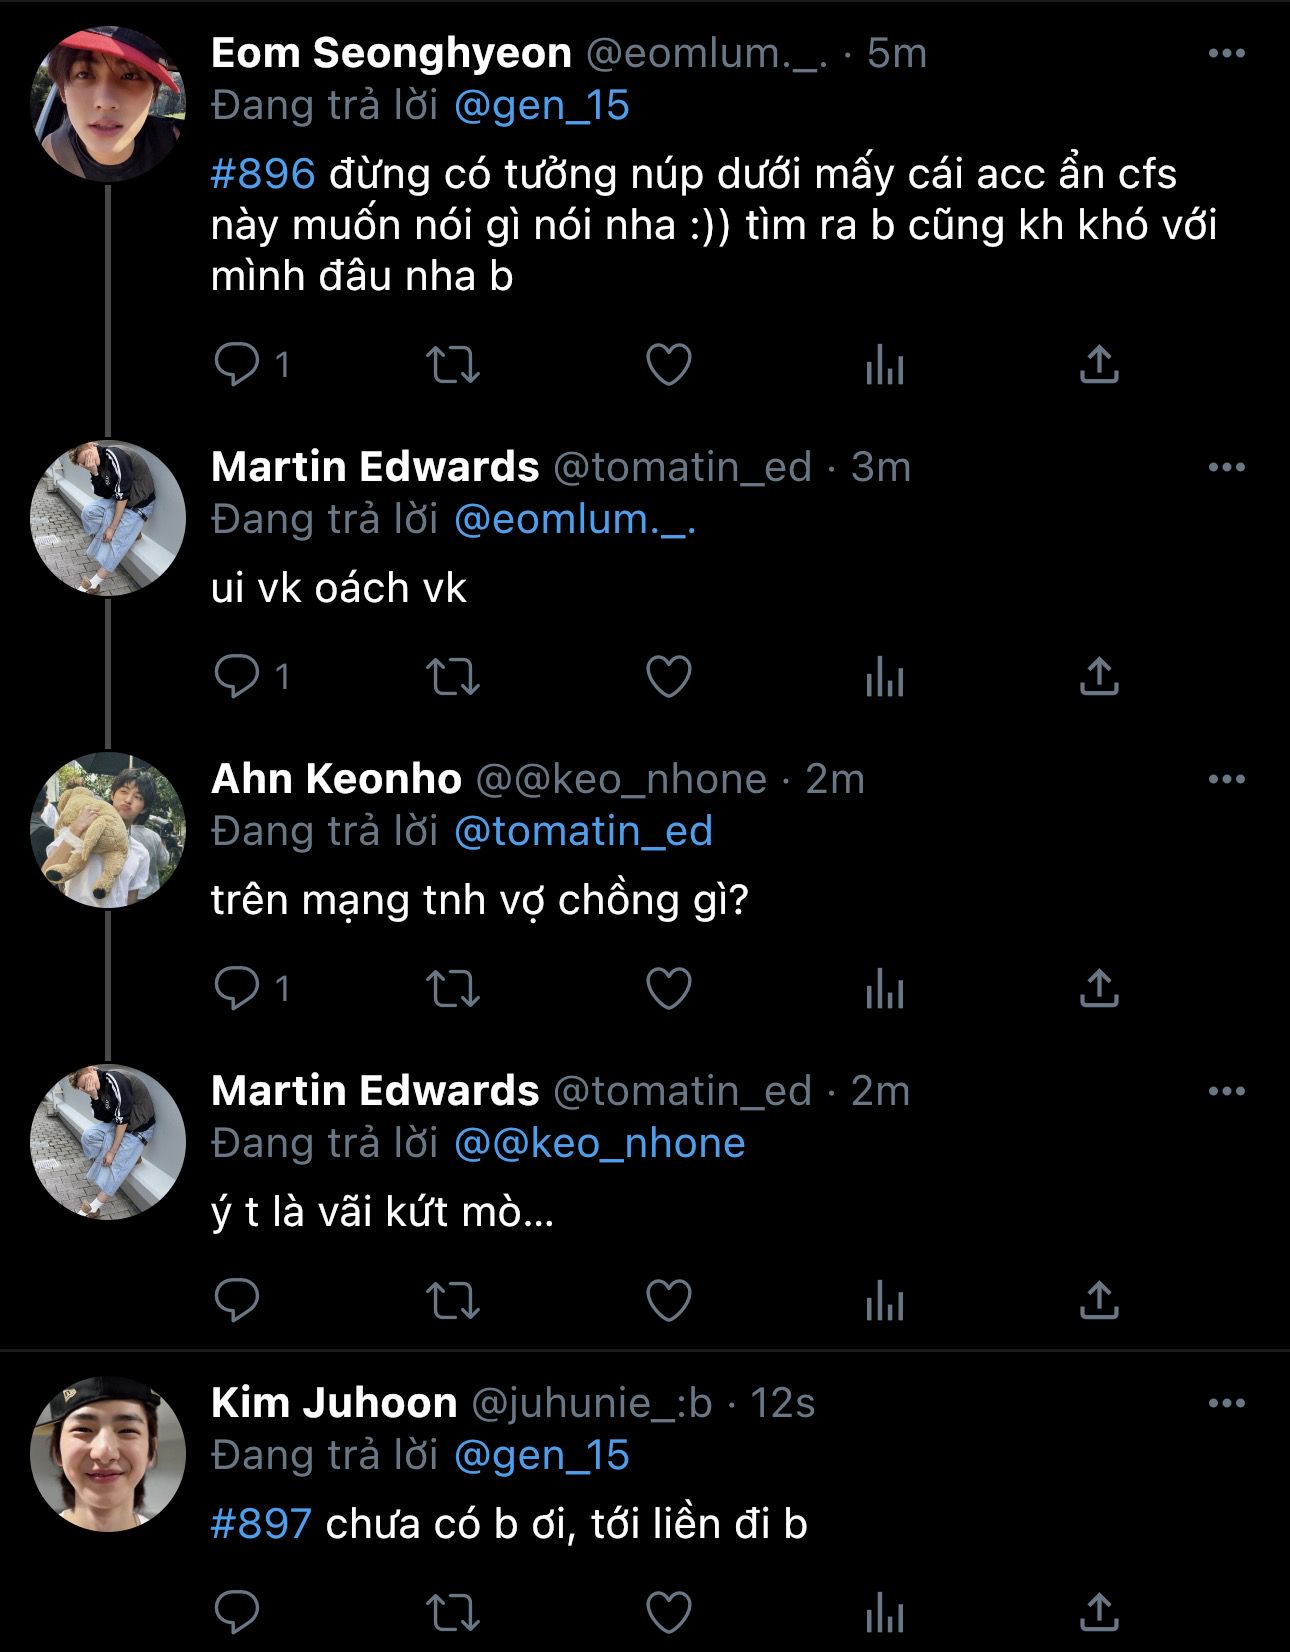Open more menu on Ahn Keonho's tweet
Viewport: 1290px width, 1652px height.
click(x=1226, y=779)
